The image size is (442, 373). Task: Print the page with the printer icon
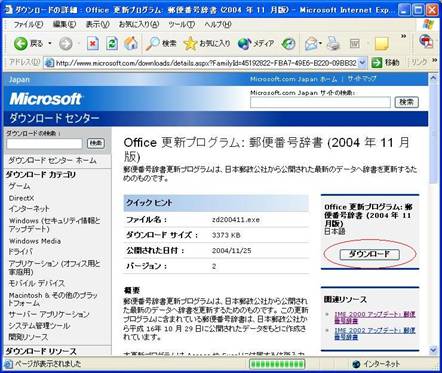(333, 44)
